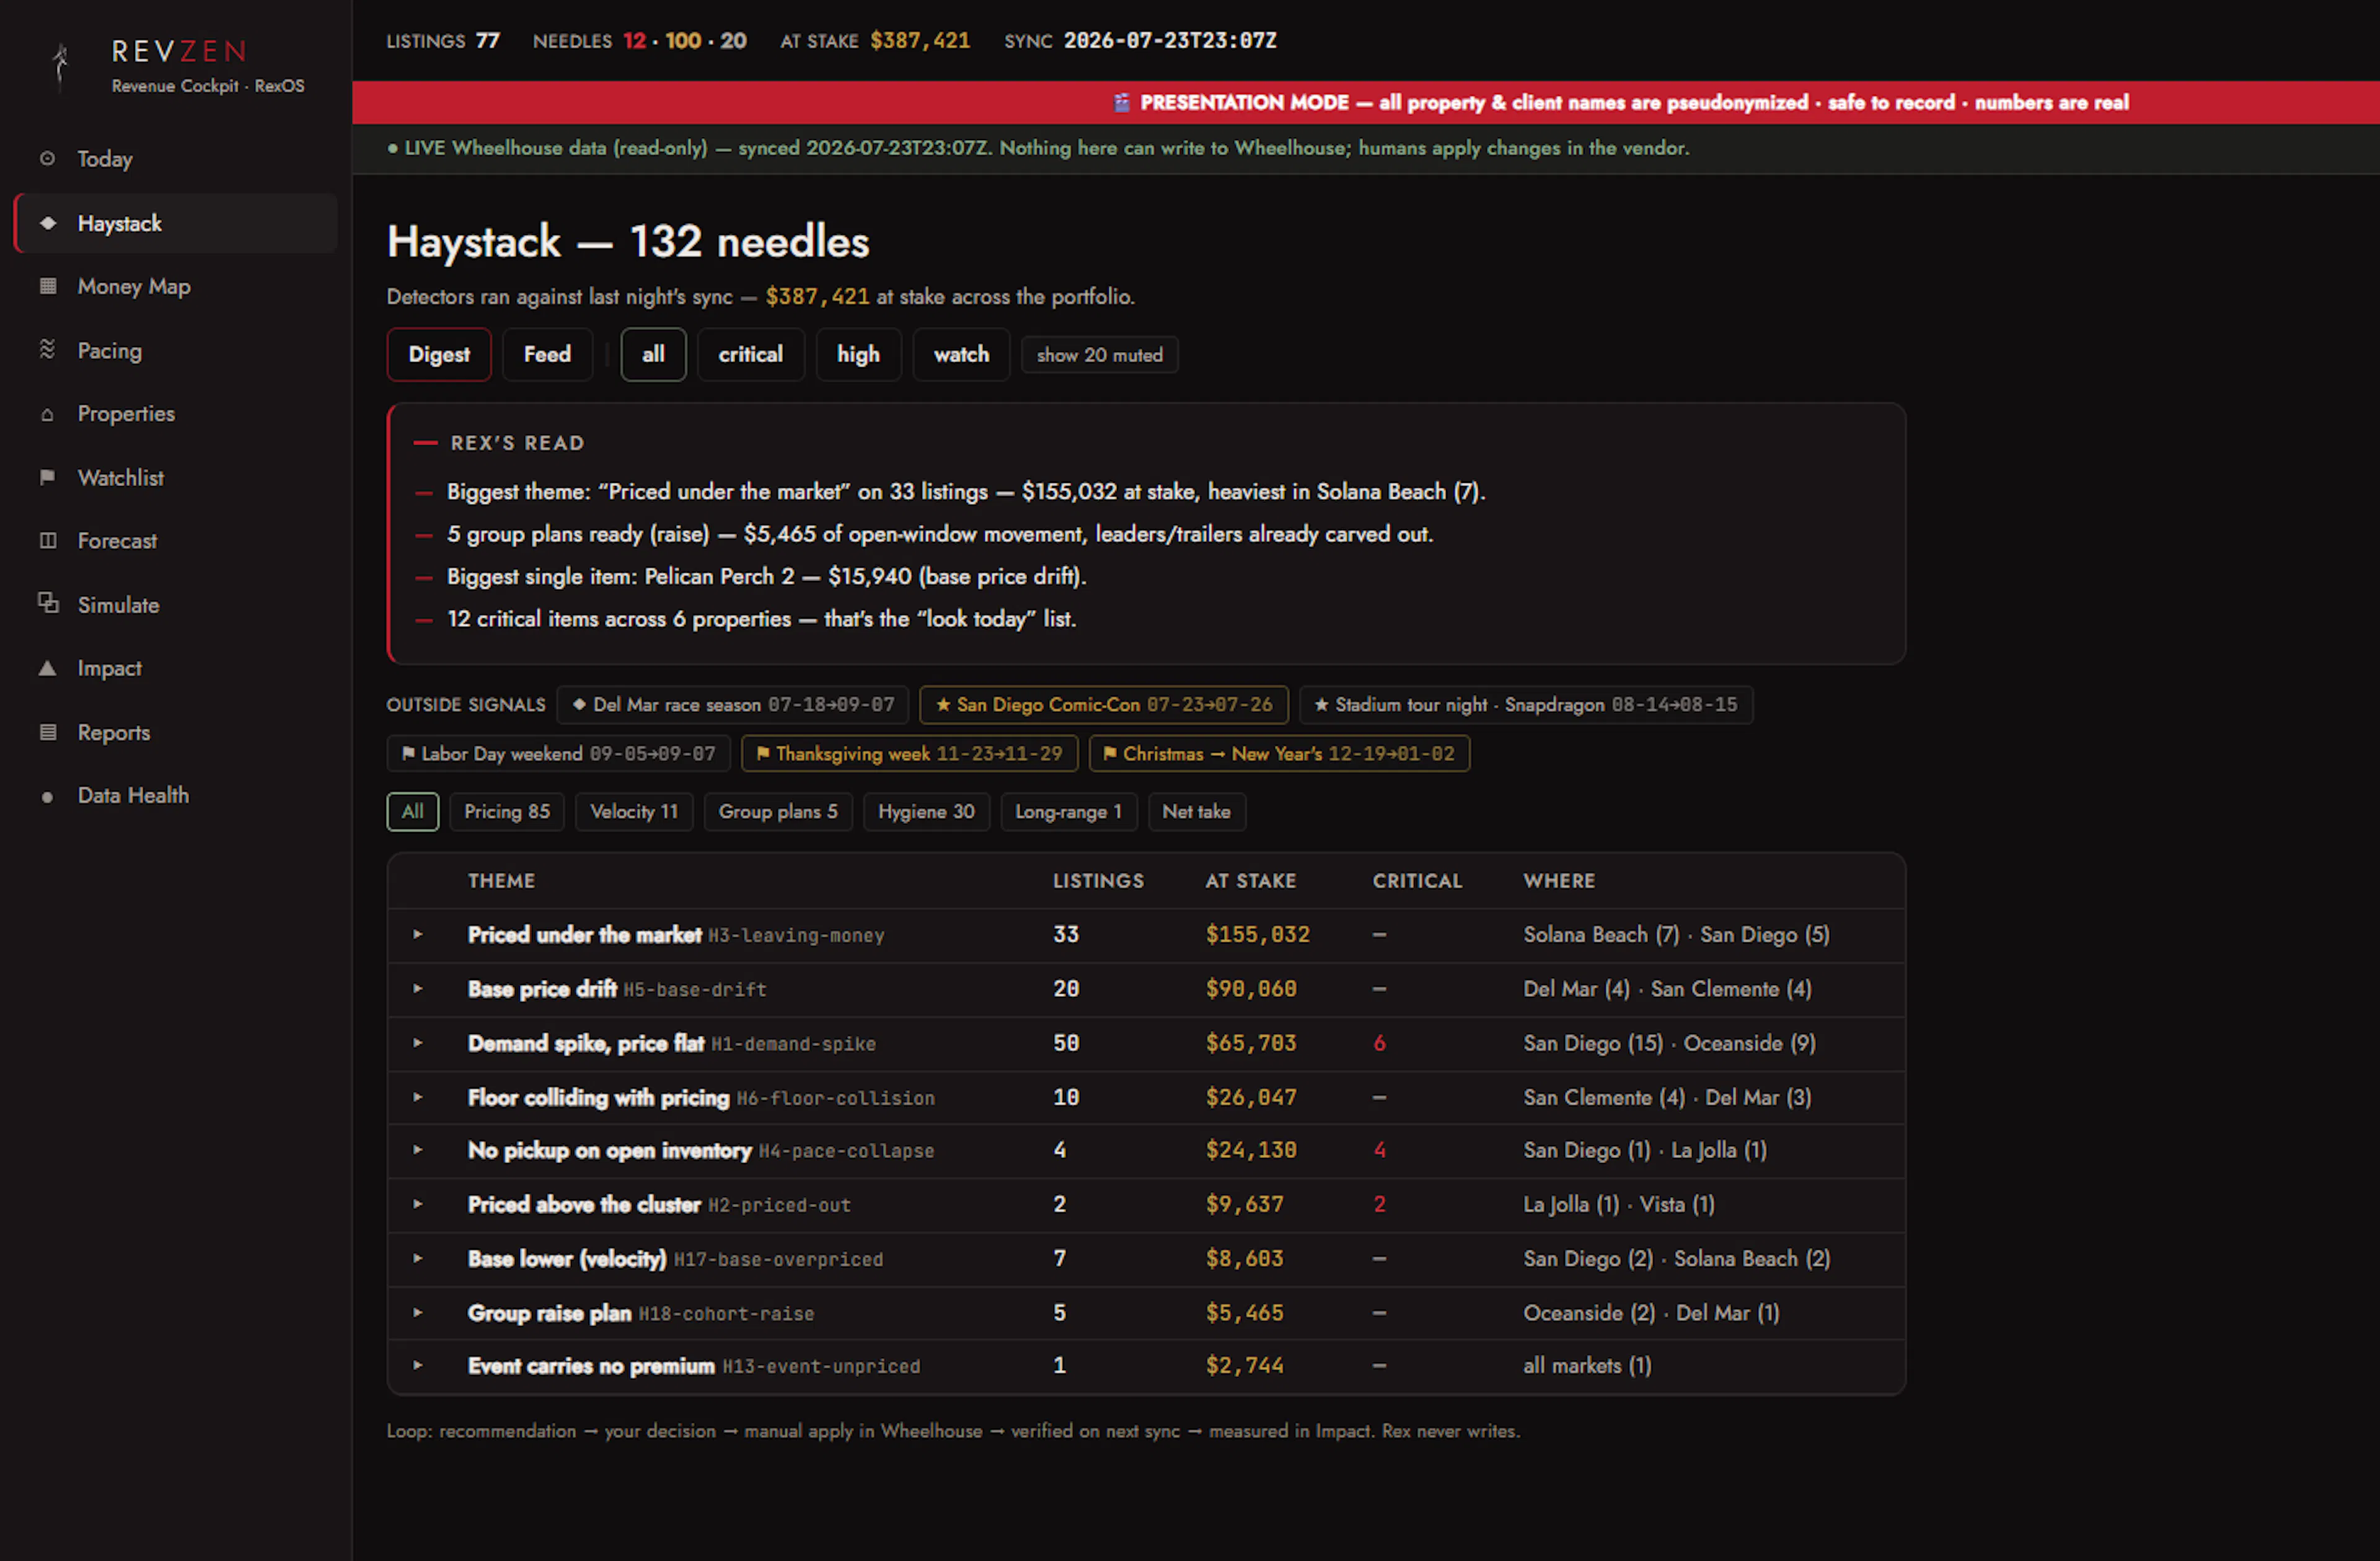
Task: Switch to Feed view
Action: click(x=547, y=355)
